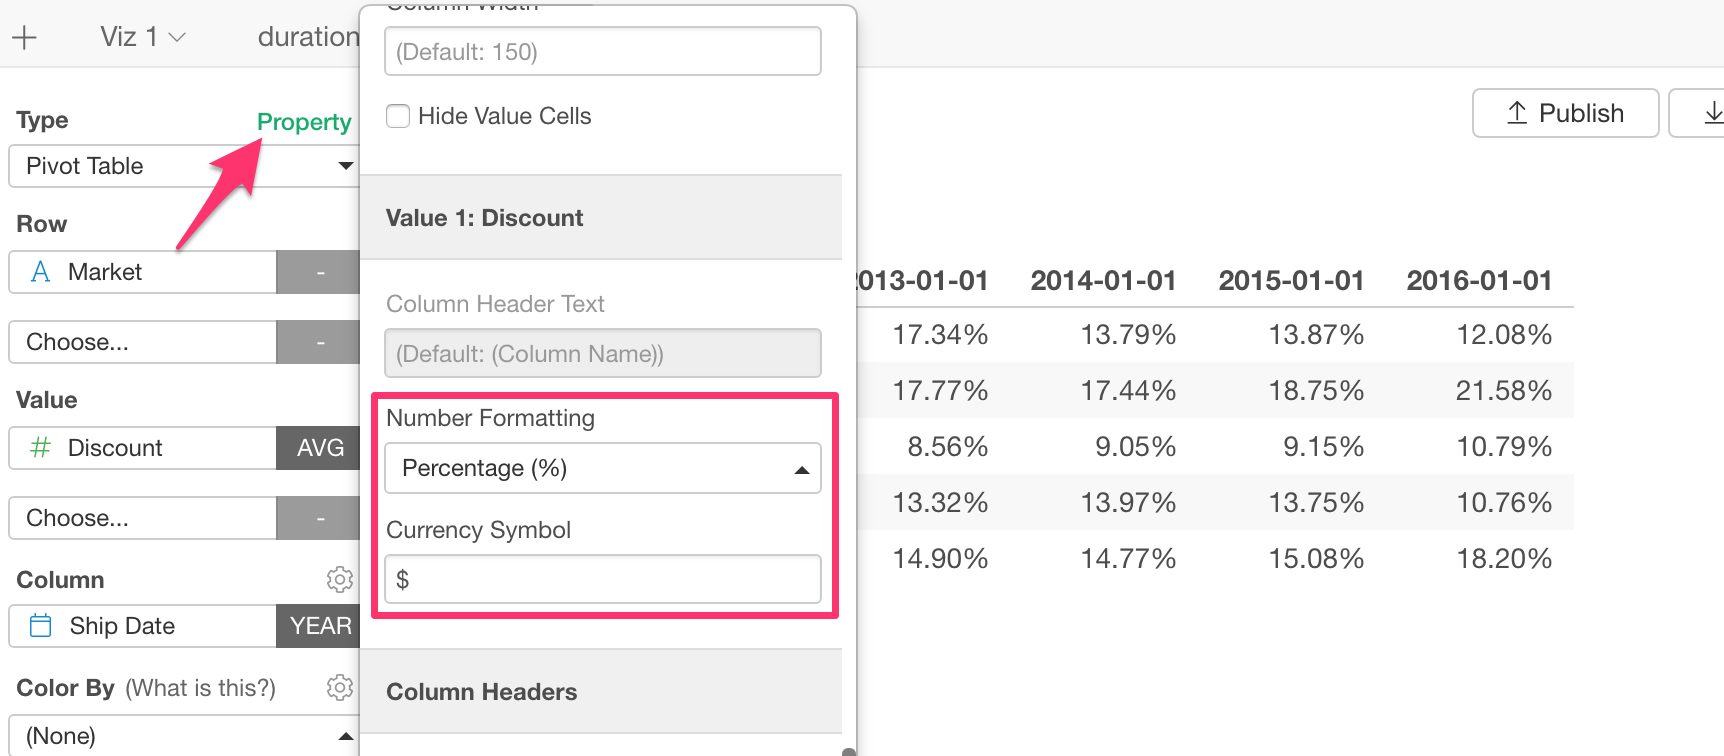Click the YEAR function button for Ship Date
The height and width of the screenshot is (756, 1724).
click(320, 626)
